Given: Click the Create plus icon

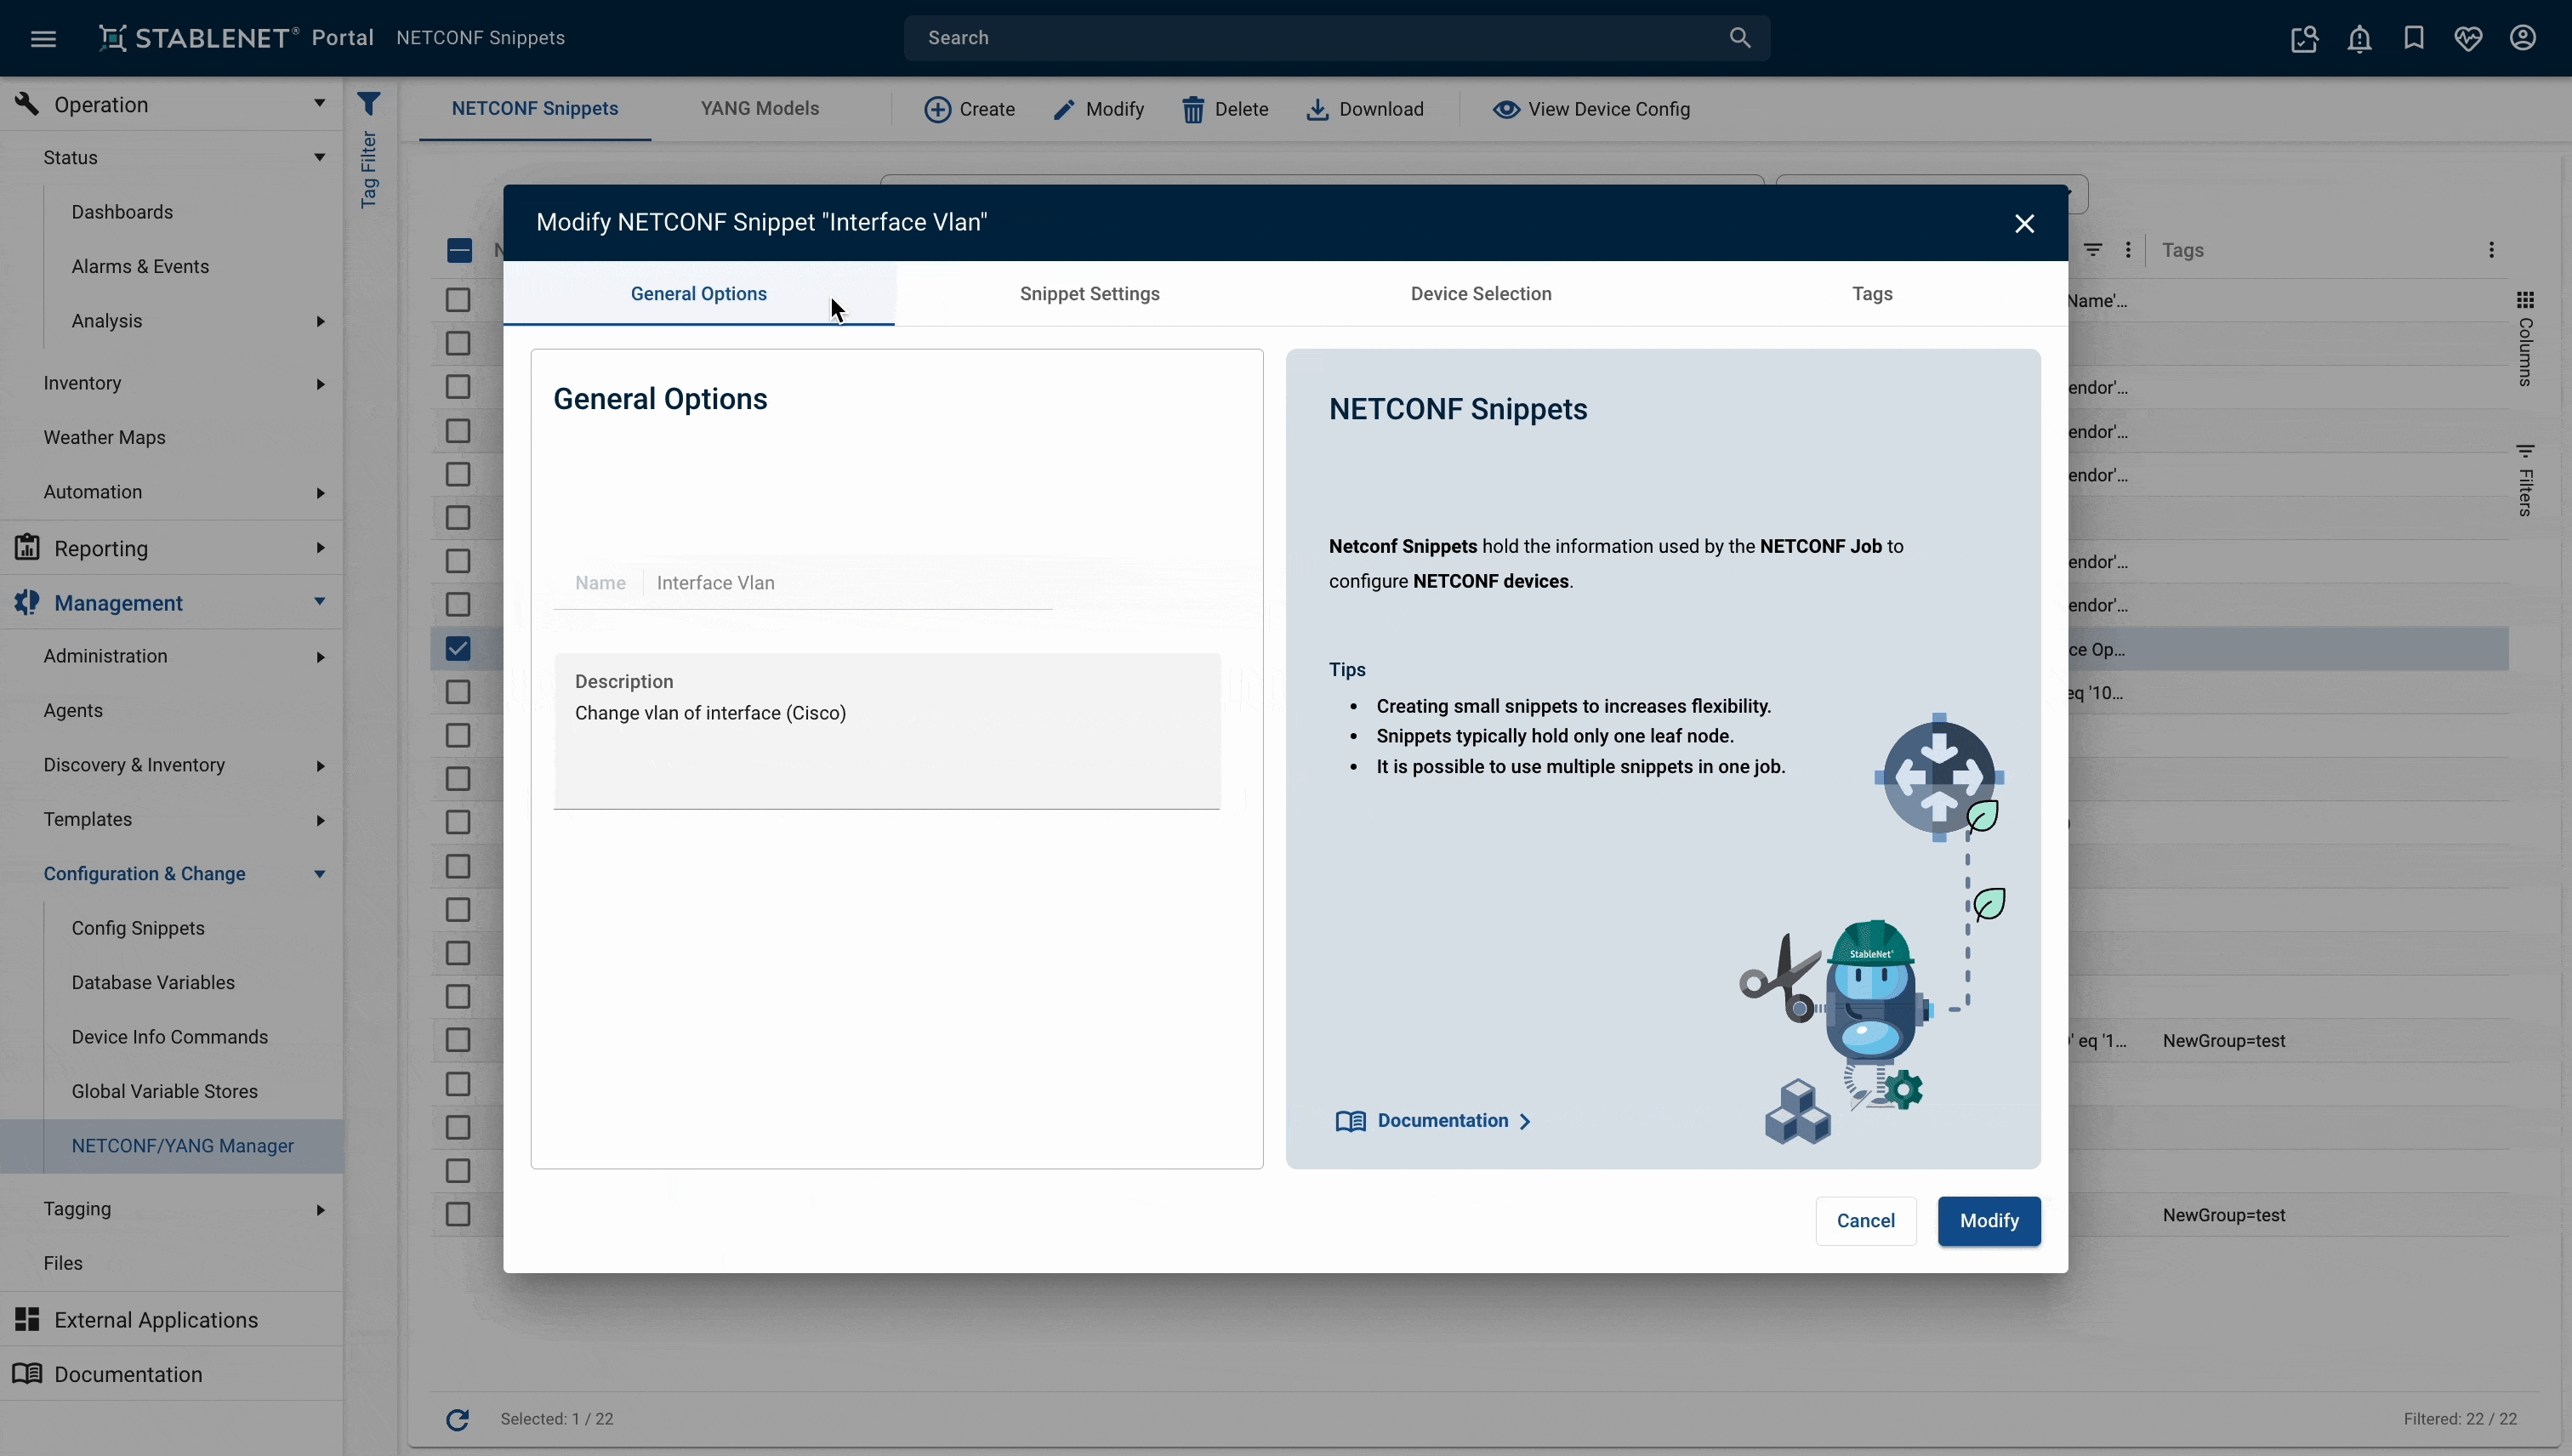Looking at the screenshot, I should tap(937, 110).
